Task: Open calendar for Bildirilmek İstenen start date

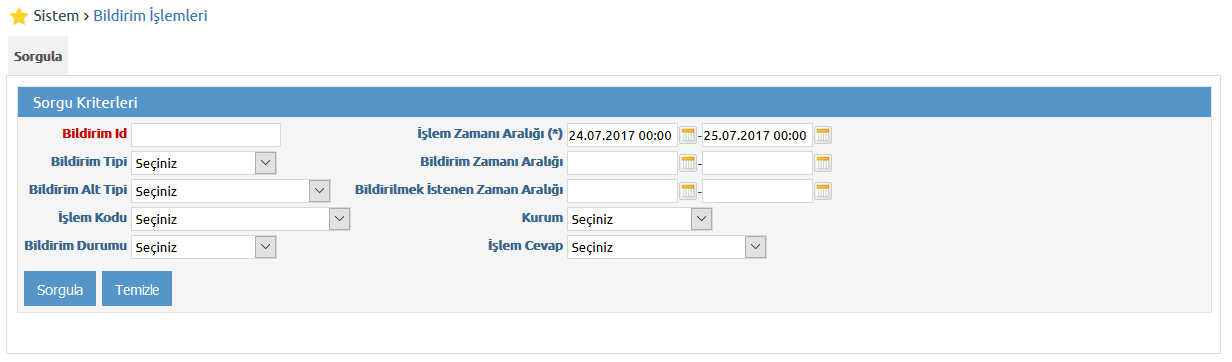Action: [688, 191]
